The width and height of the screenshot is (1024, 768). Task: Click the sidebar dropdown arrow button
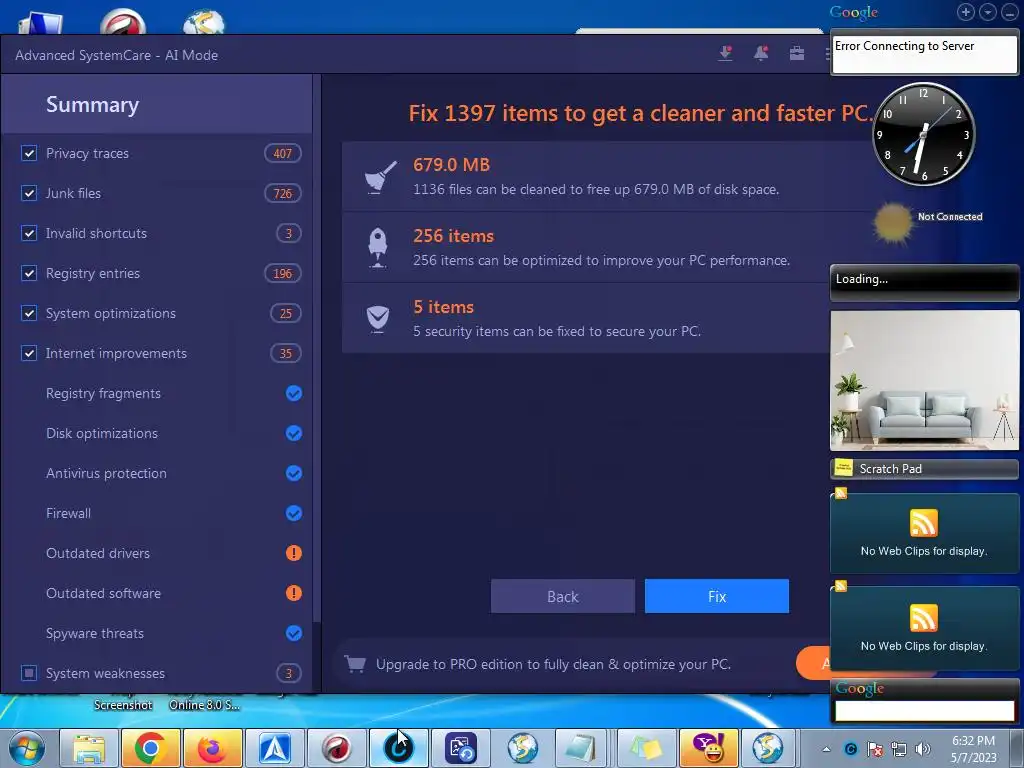pyautogui.click(x=987, y=12)
